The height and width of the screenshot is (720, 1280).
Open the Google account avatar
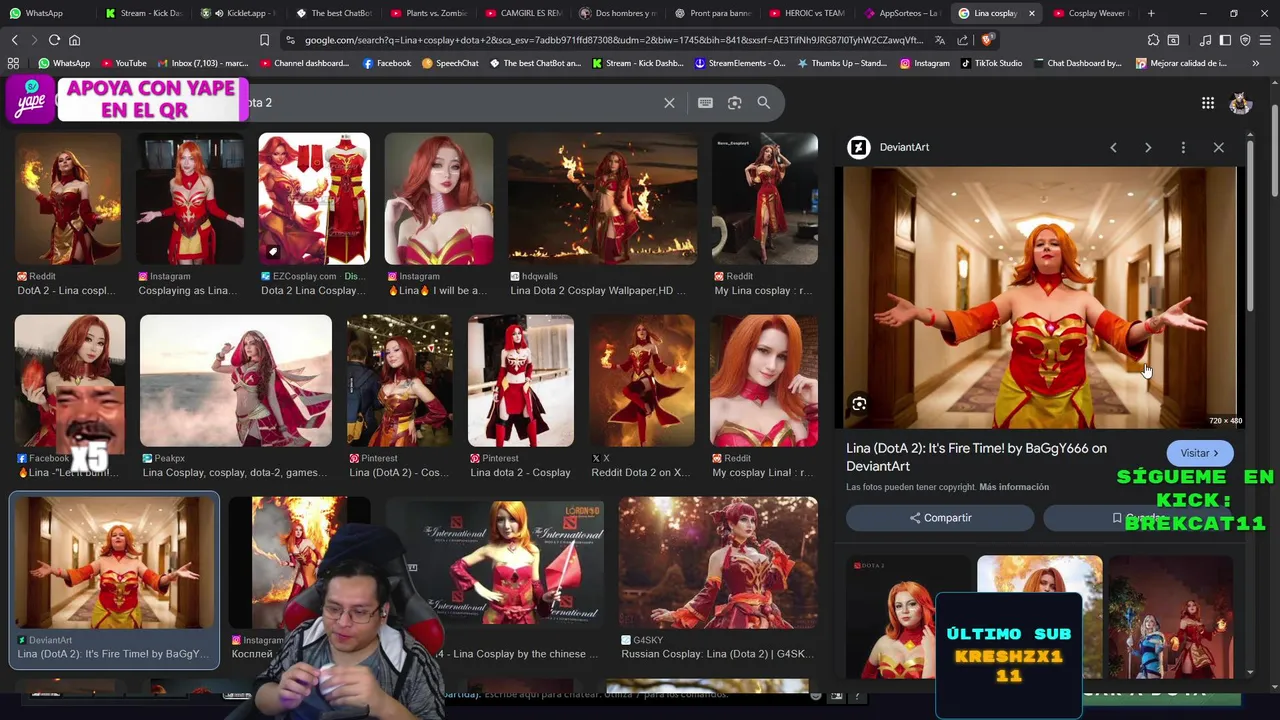click(x=1241, y=103)
